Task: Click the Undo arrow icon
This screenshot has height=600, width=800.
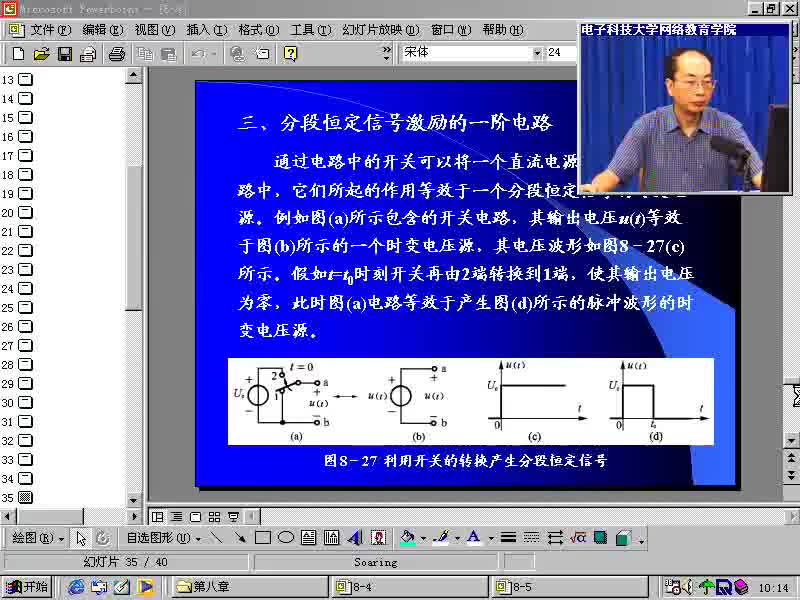Action: point(198,54)
